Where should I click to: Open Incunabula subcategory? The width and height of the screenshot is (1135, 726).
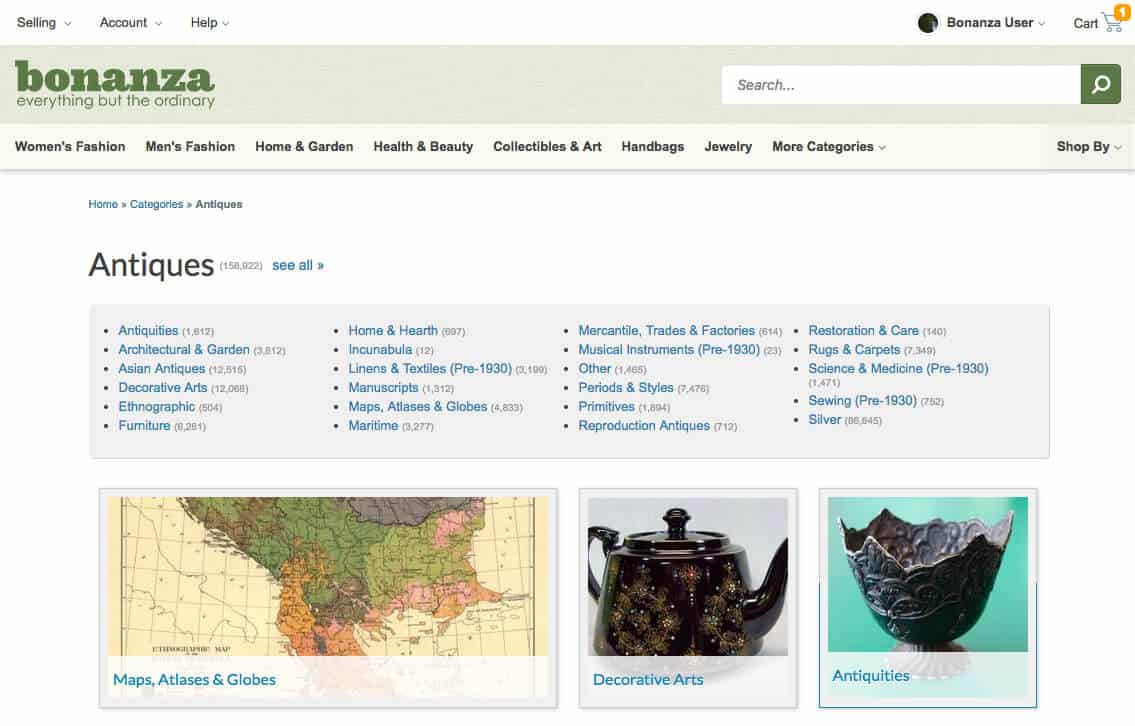(x=380, y=349)
